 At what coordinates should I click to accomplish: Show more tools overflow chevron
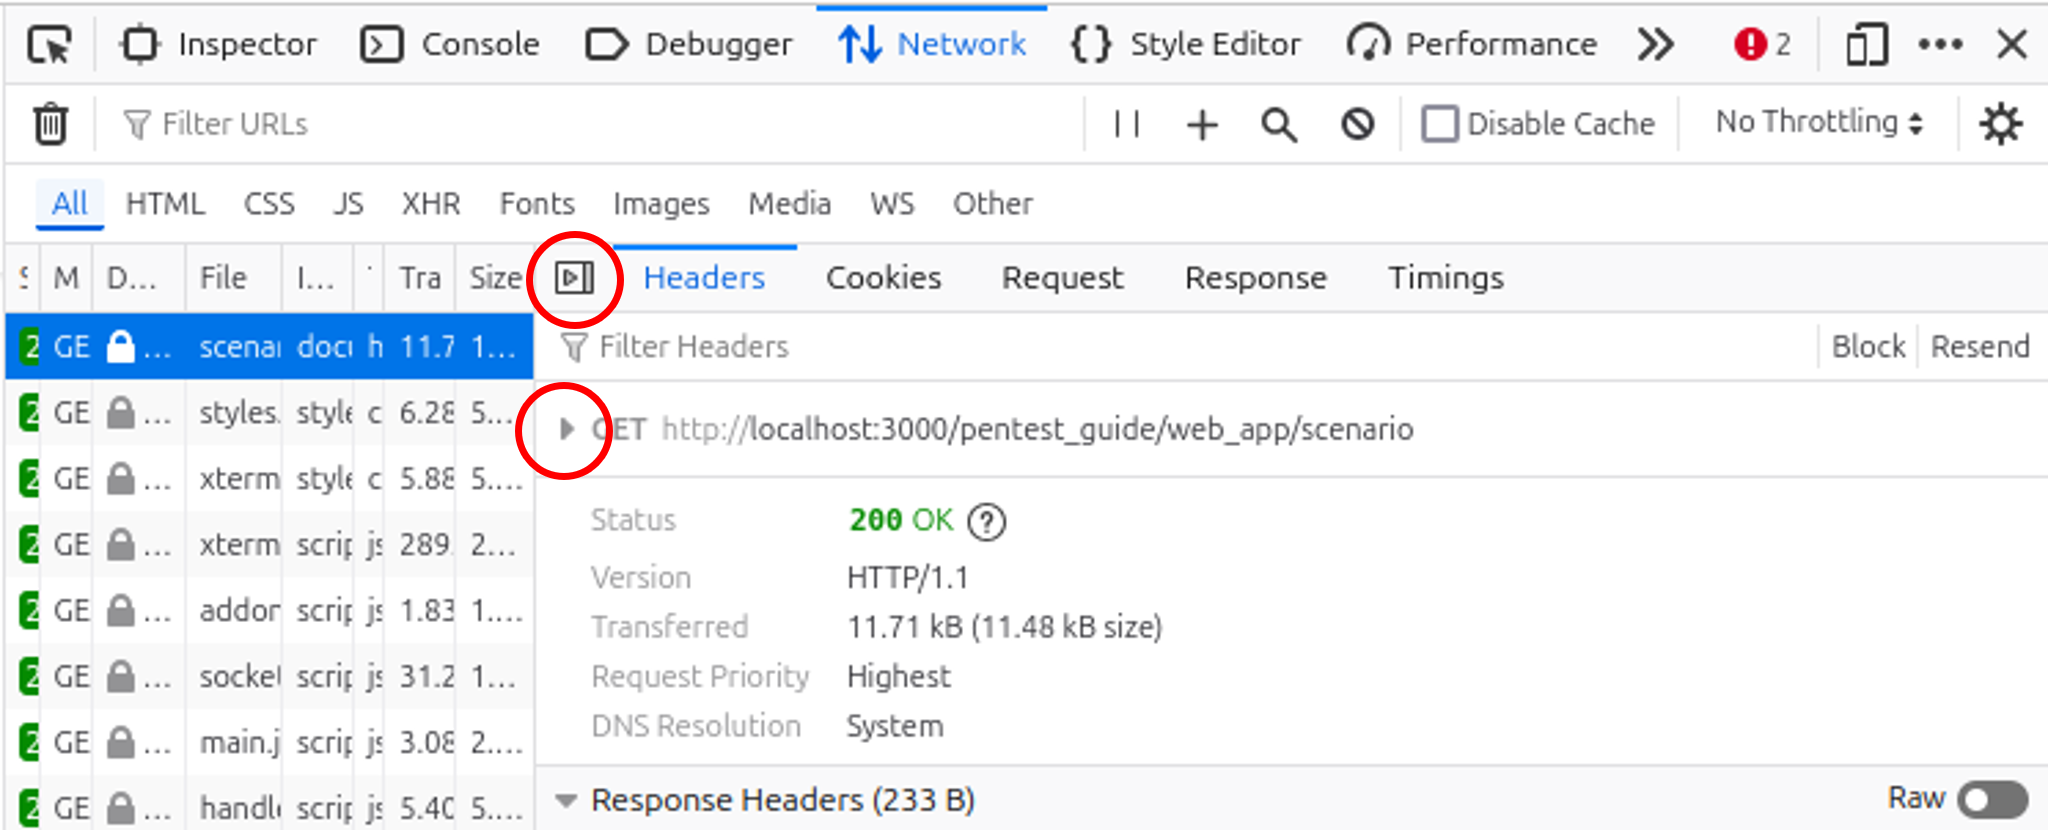coord(1655,45)
